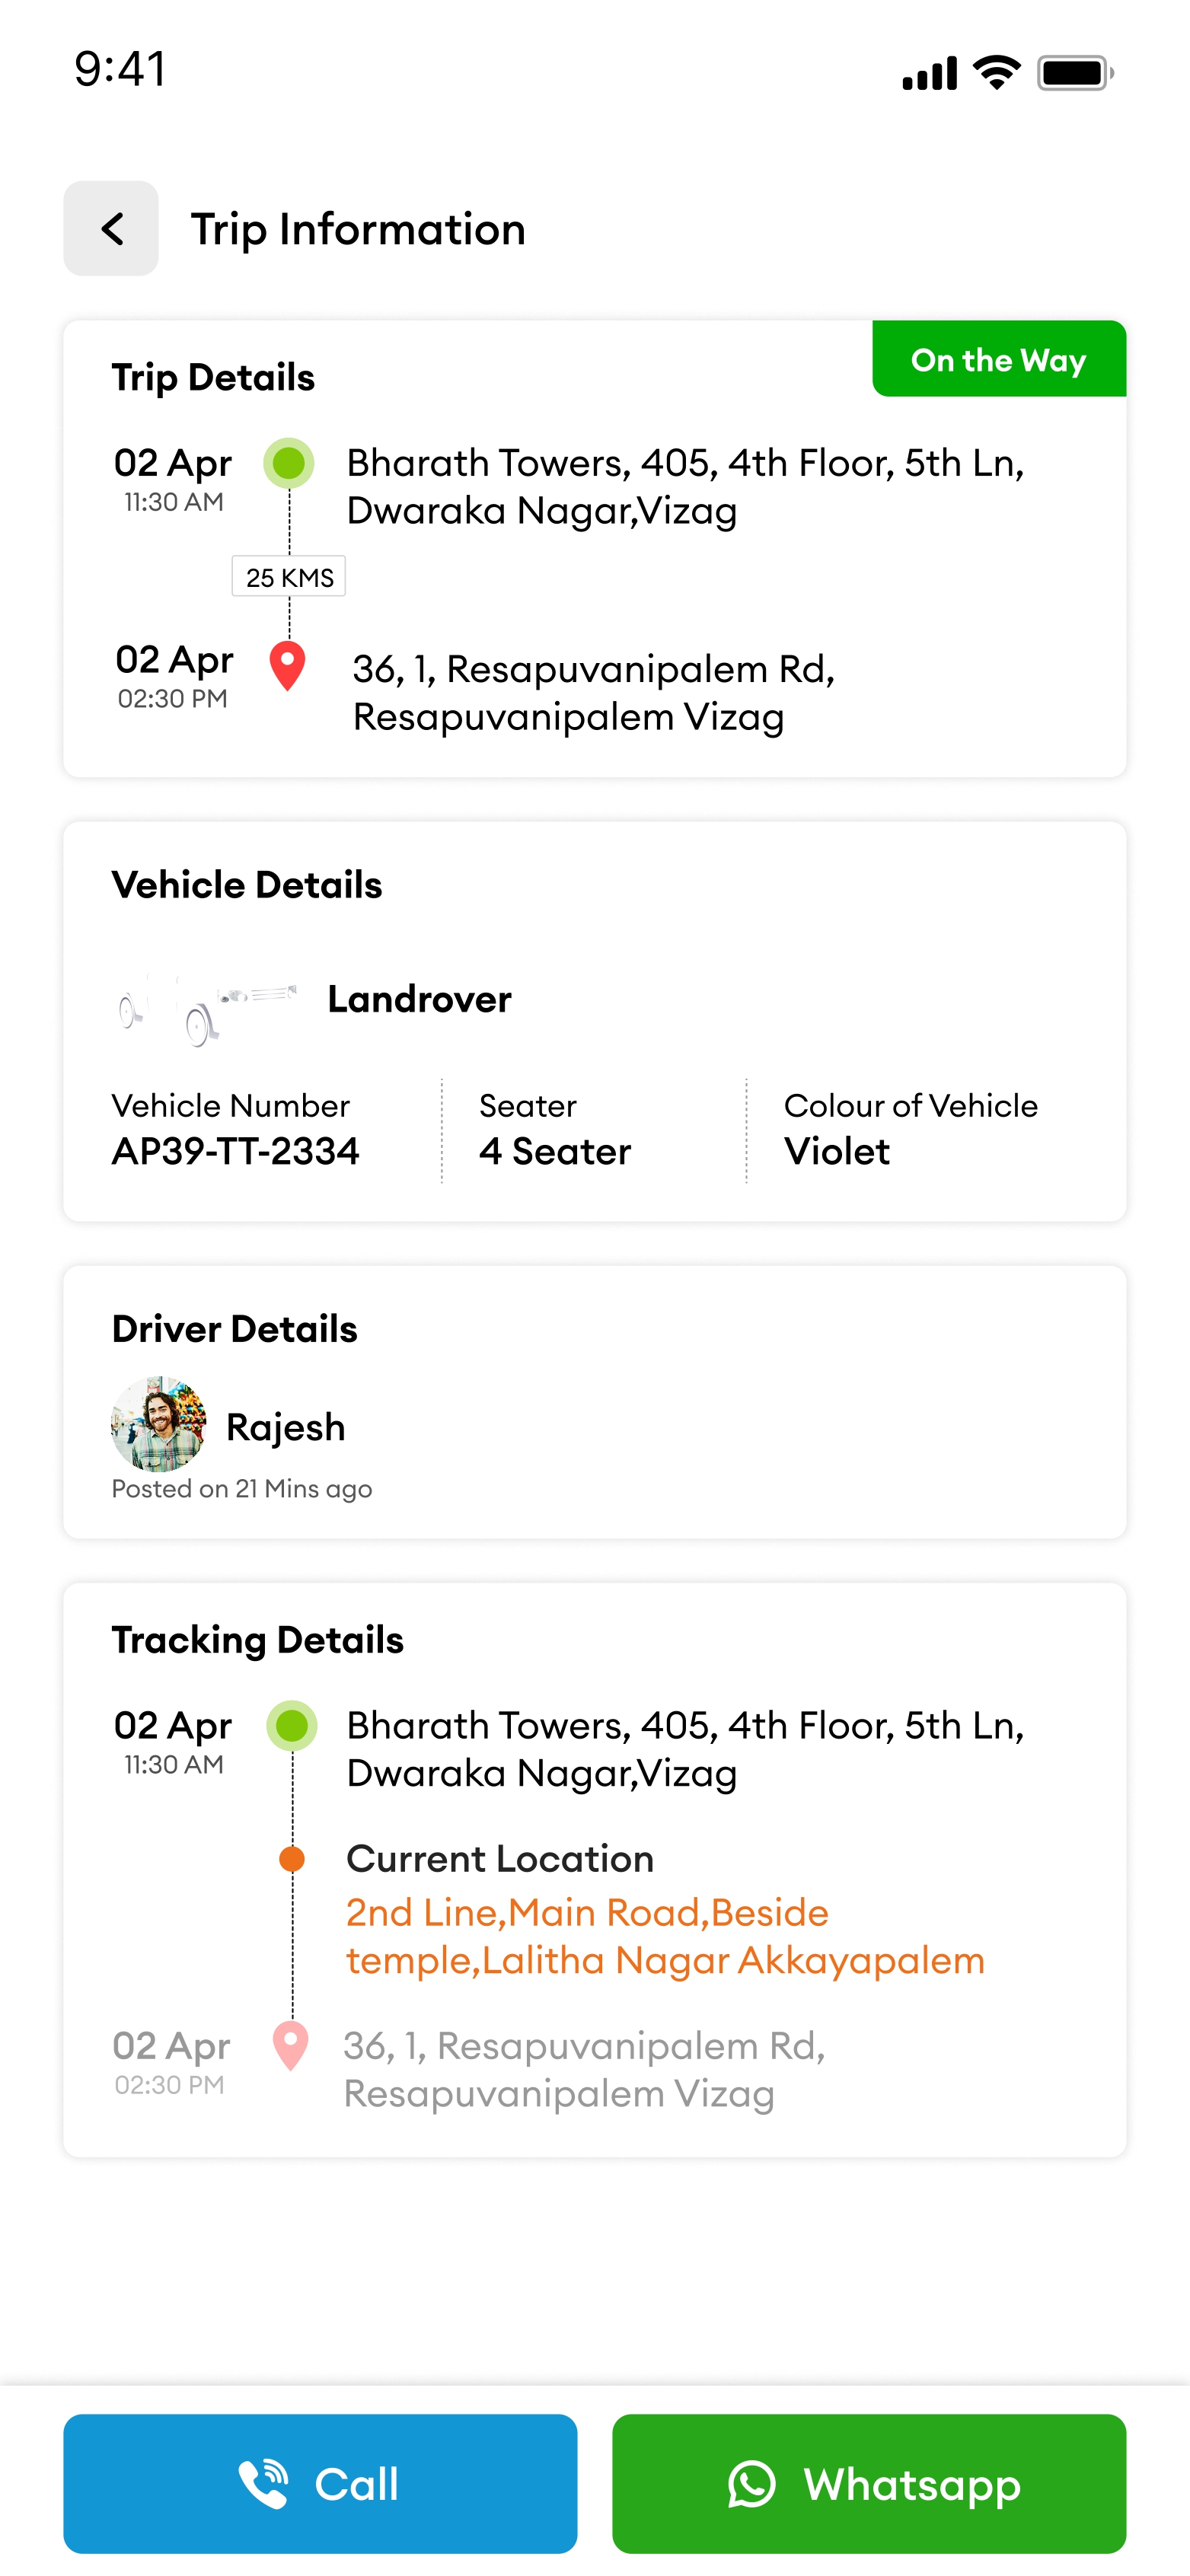Tap driver Rajesh's profile photo
The height and width of the screenshot is (2576, 1190).
(159, 1423)
